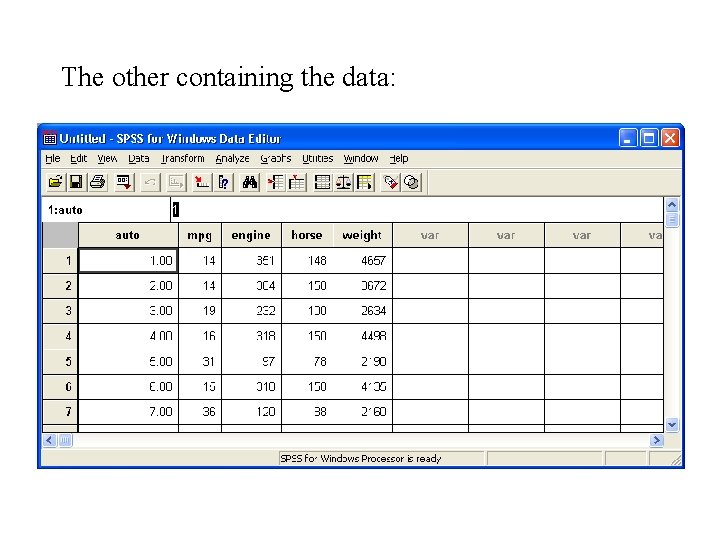Image resolution: width=720 pixels, height=540 pixels.
Task: Select row header 6
Action: (60, 387)
